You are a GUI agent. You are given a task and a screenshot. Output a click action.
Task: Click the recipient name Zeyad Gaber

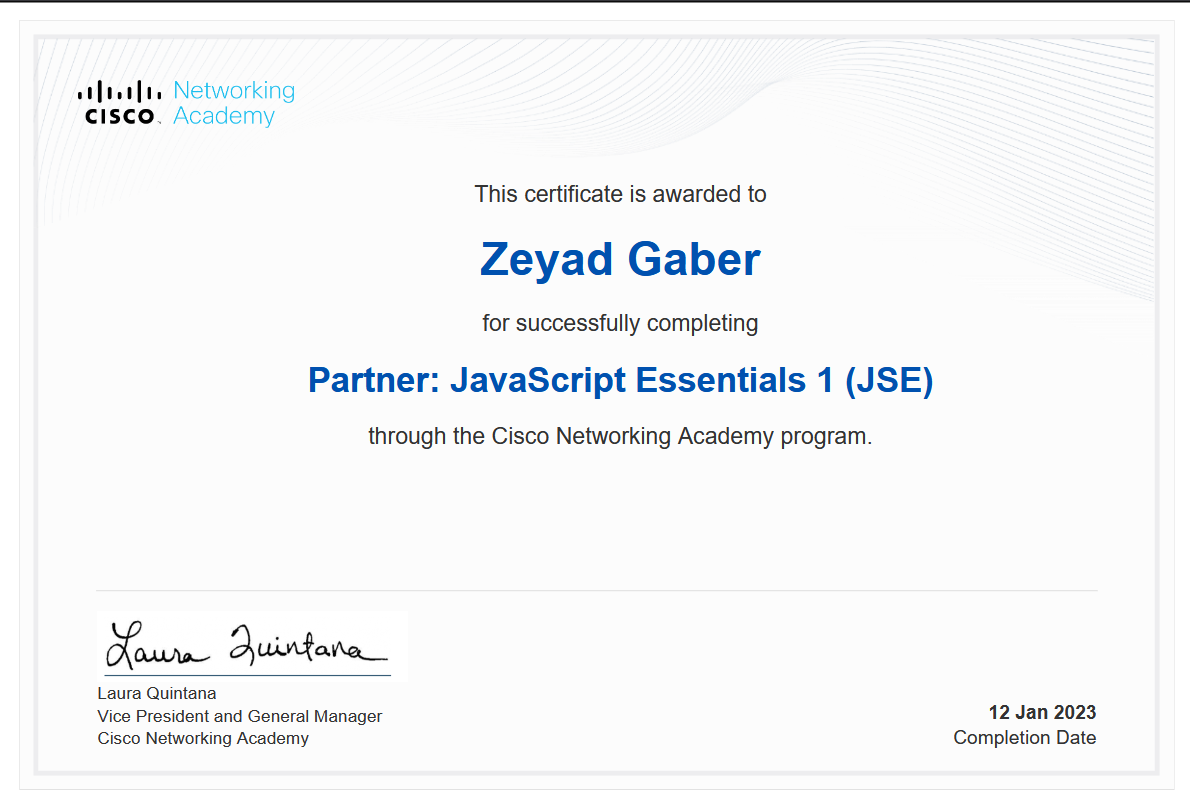620,259
